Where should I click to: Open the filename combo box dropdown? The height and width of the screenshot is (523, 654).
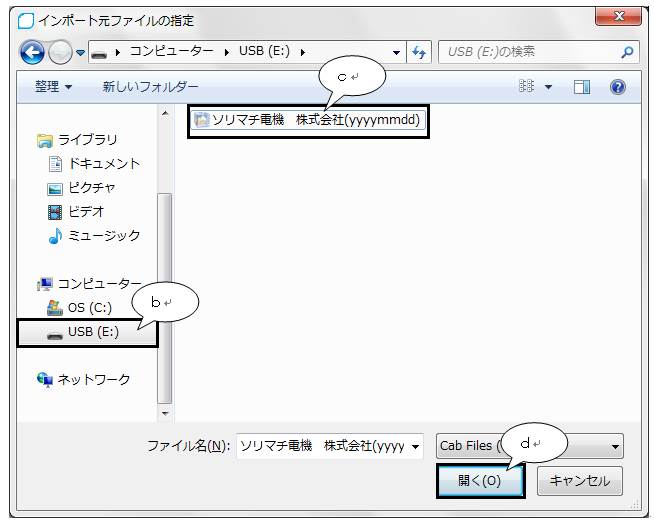415,447
